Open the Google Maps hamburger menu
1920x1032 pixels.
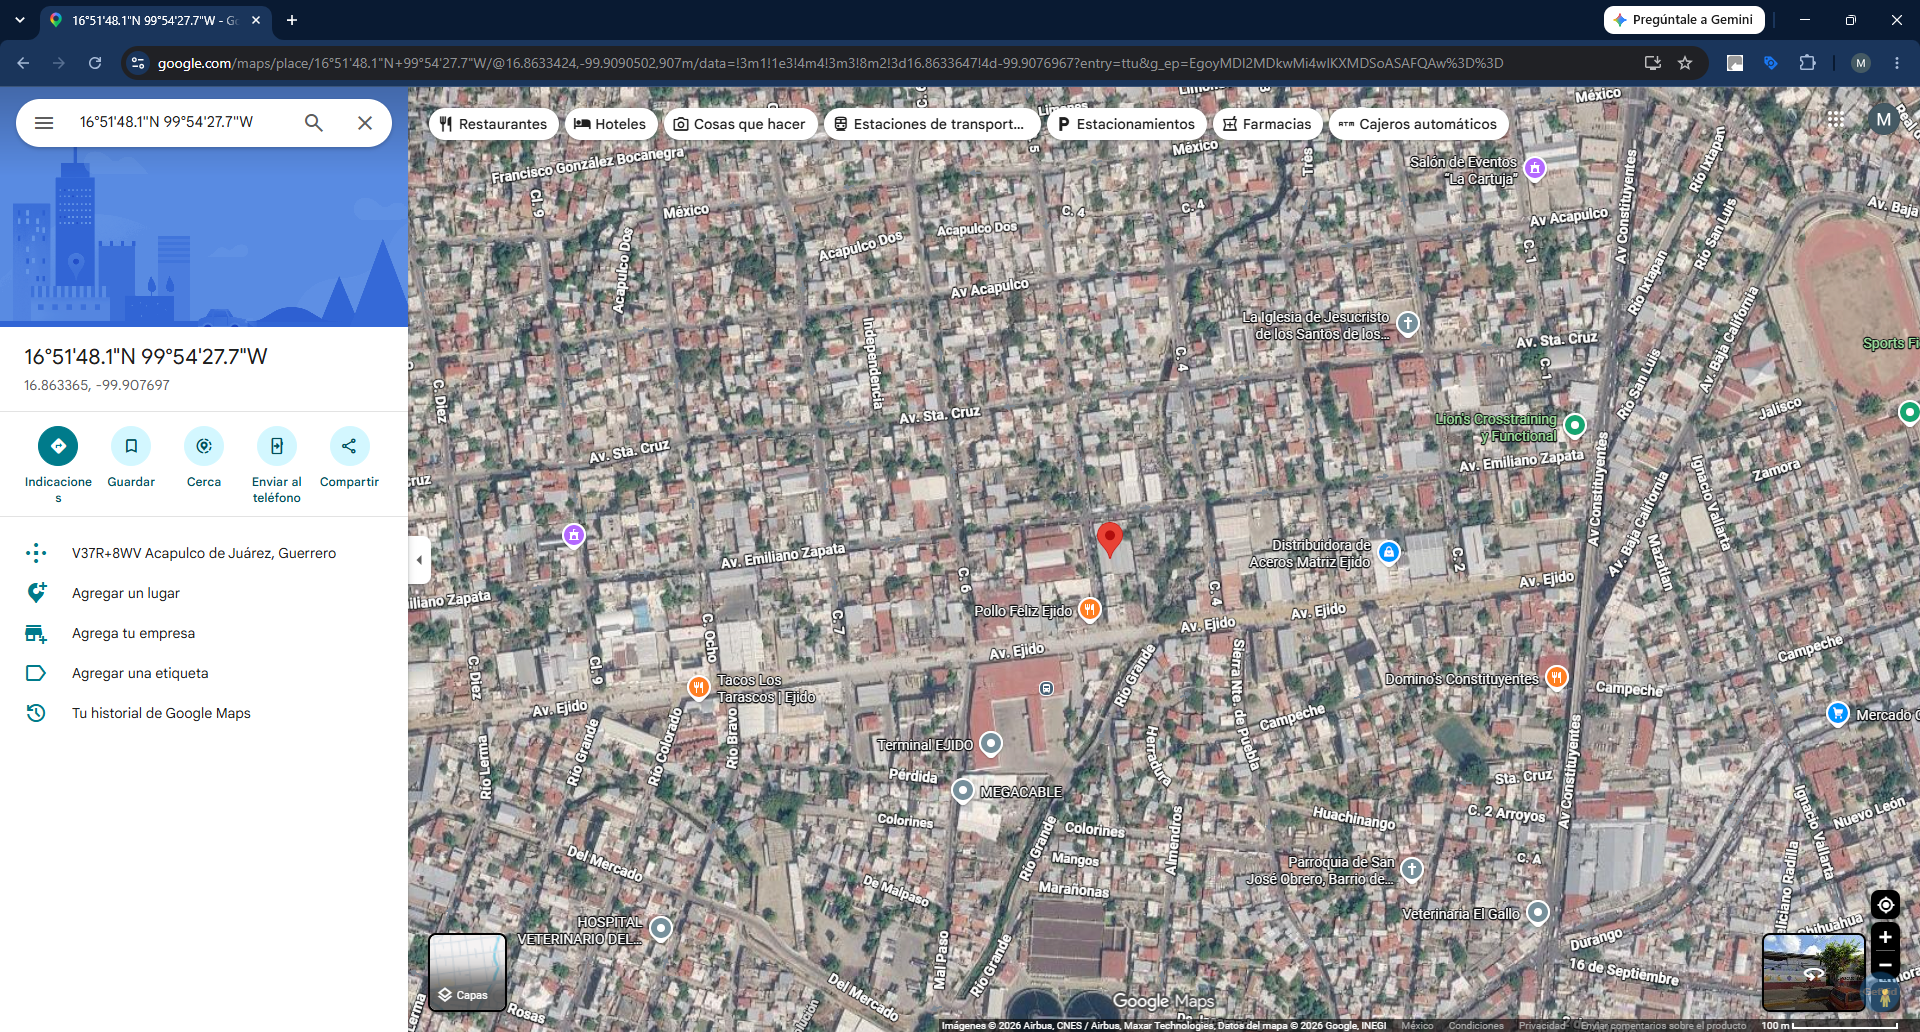click(x=44, y=122)
